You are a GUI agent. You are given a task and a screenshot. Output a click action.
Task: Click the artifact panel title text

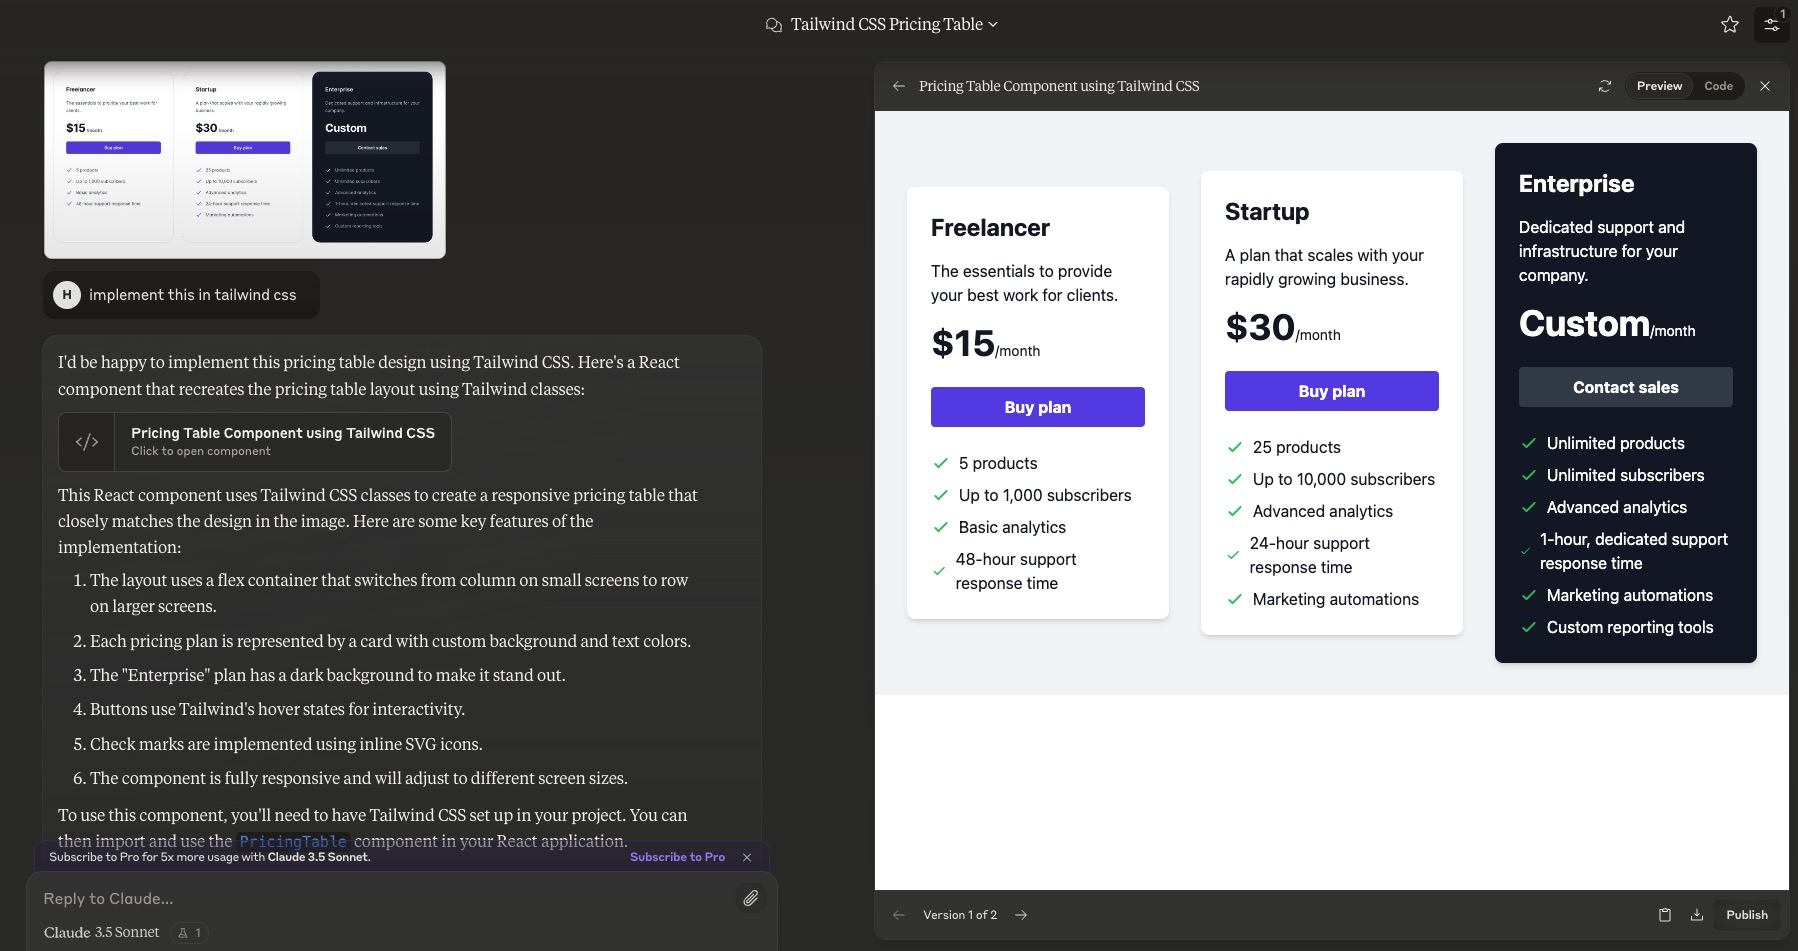[x=1059, y=86]
